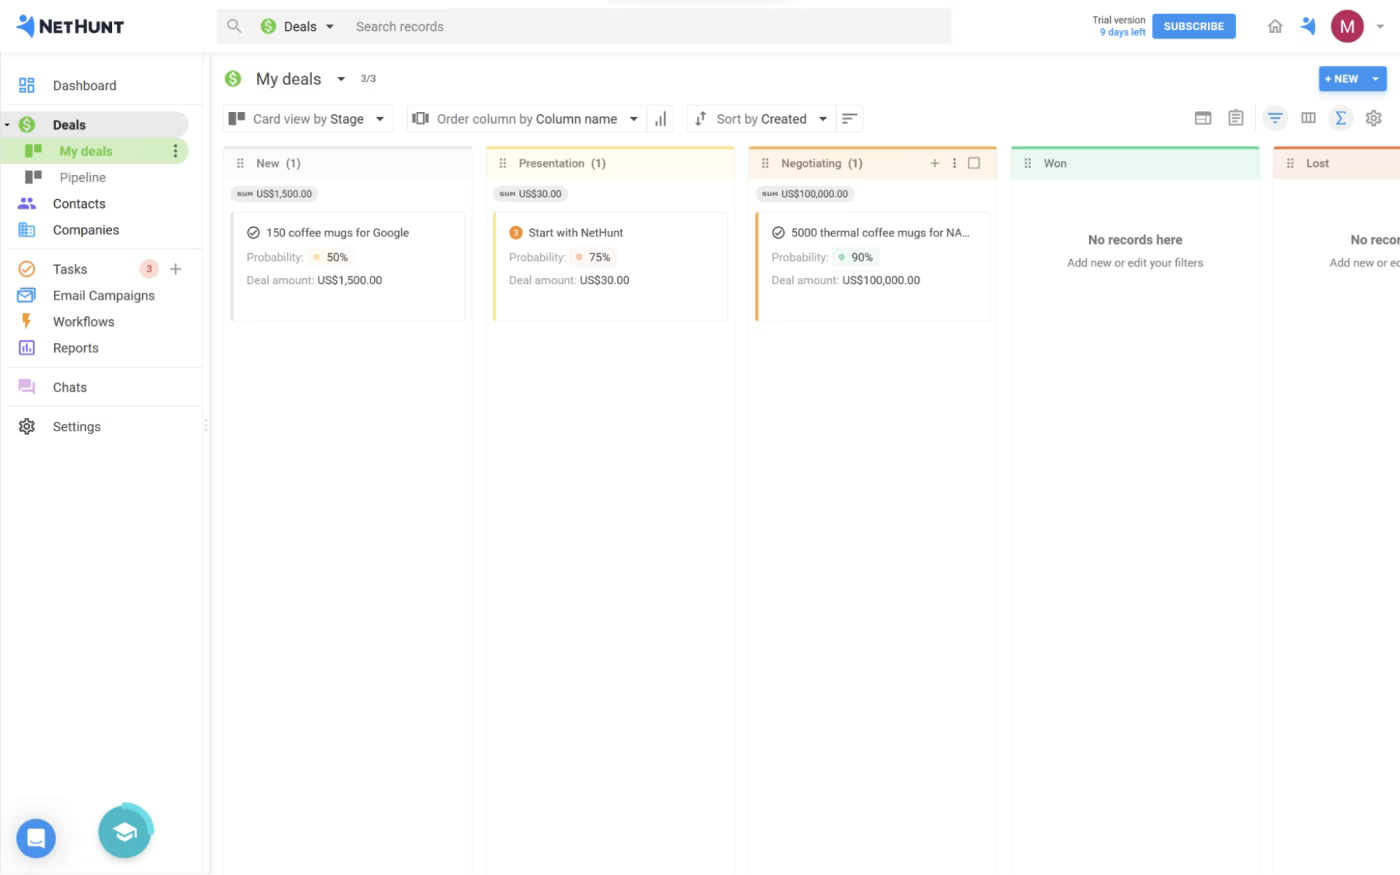1400x875 pixels.
Task: Click the + NEW button
Action: tap(1342, 79)
